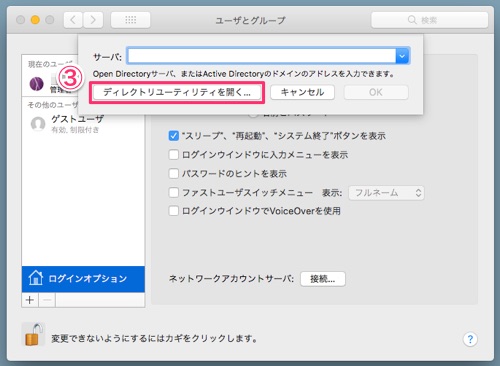This screenshot has width=500, height=366.
Task: Select ログインオプション in the sidebar
Action: 83,279
